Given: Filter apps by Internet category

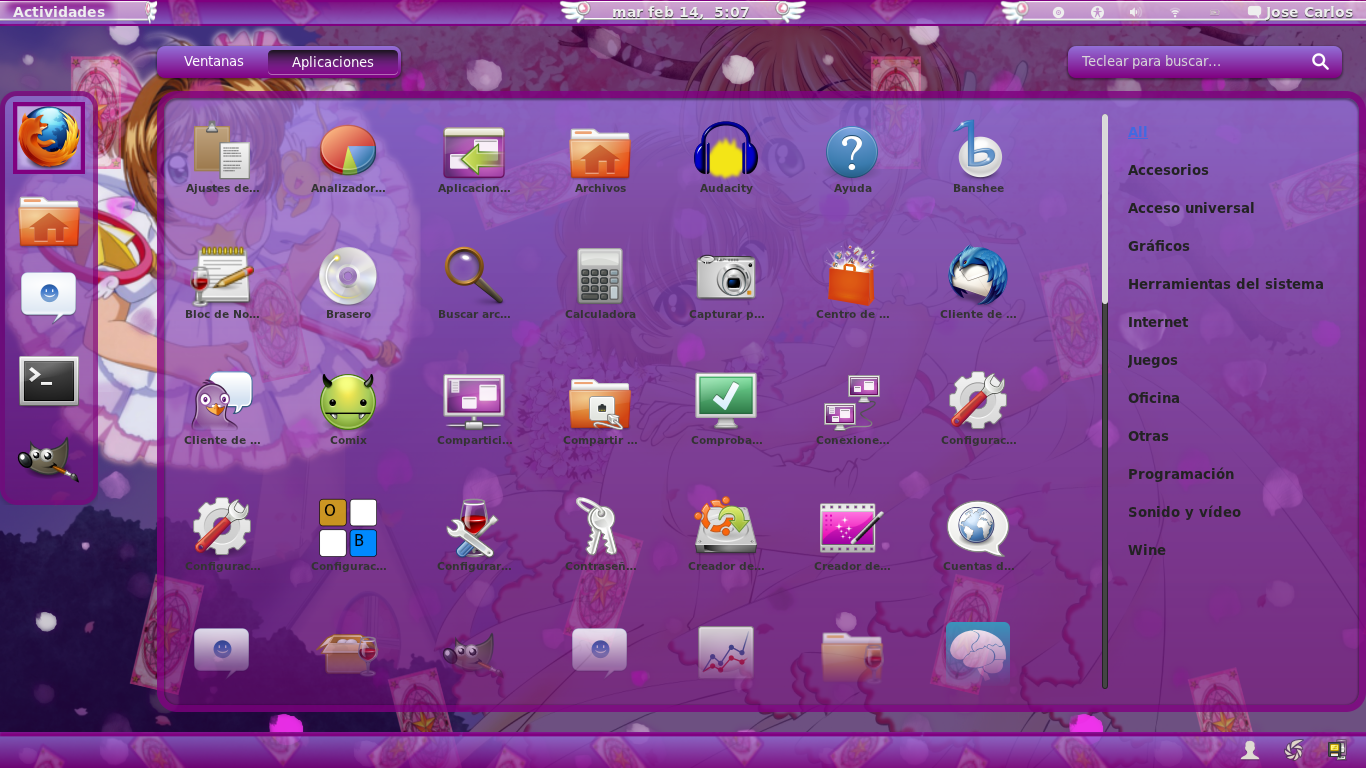Looking at the screenshot, I should coord(1158,322).
